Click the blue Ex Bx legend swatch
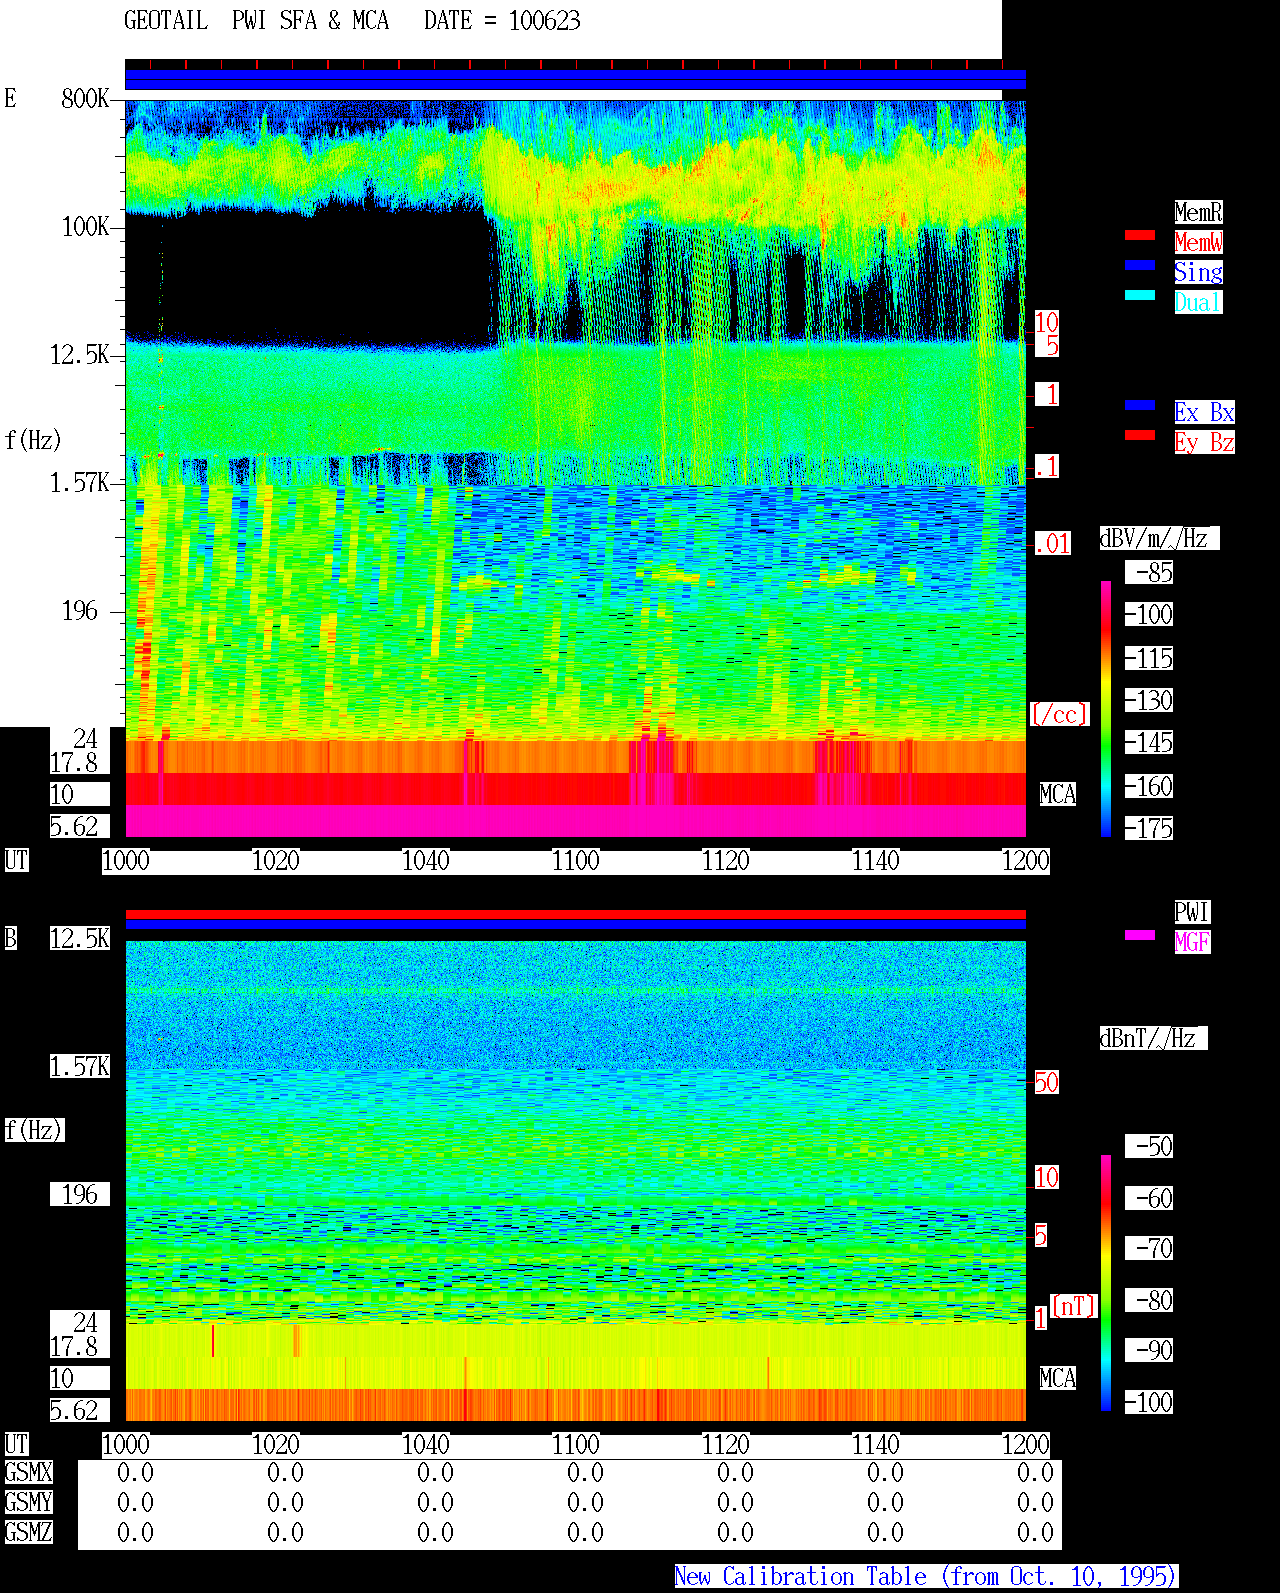This screenshot has height=1593, width=1280. click(1140, 405)
